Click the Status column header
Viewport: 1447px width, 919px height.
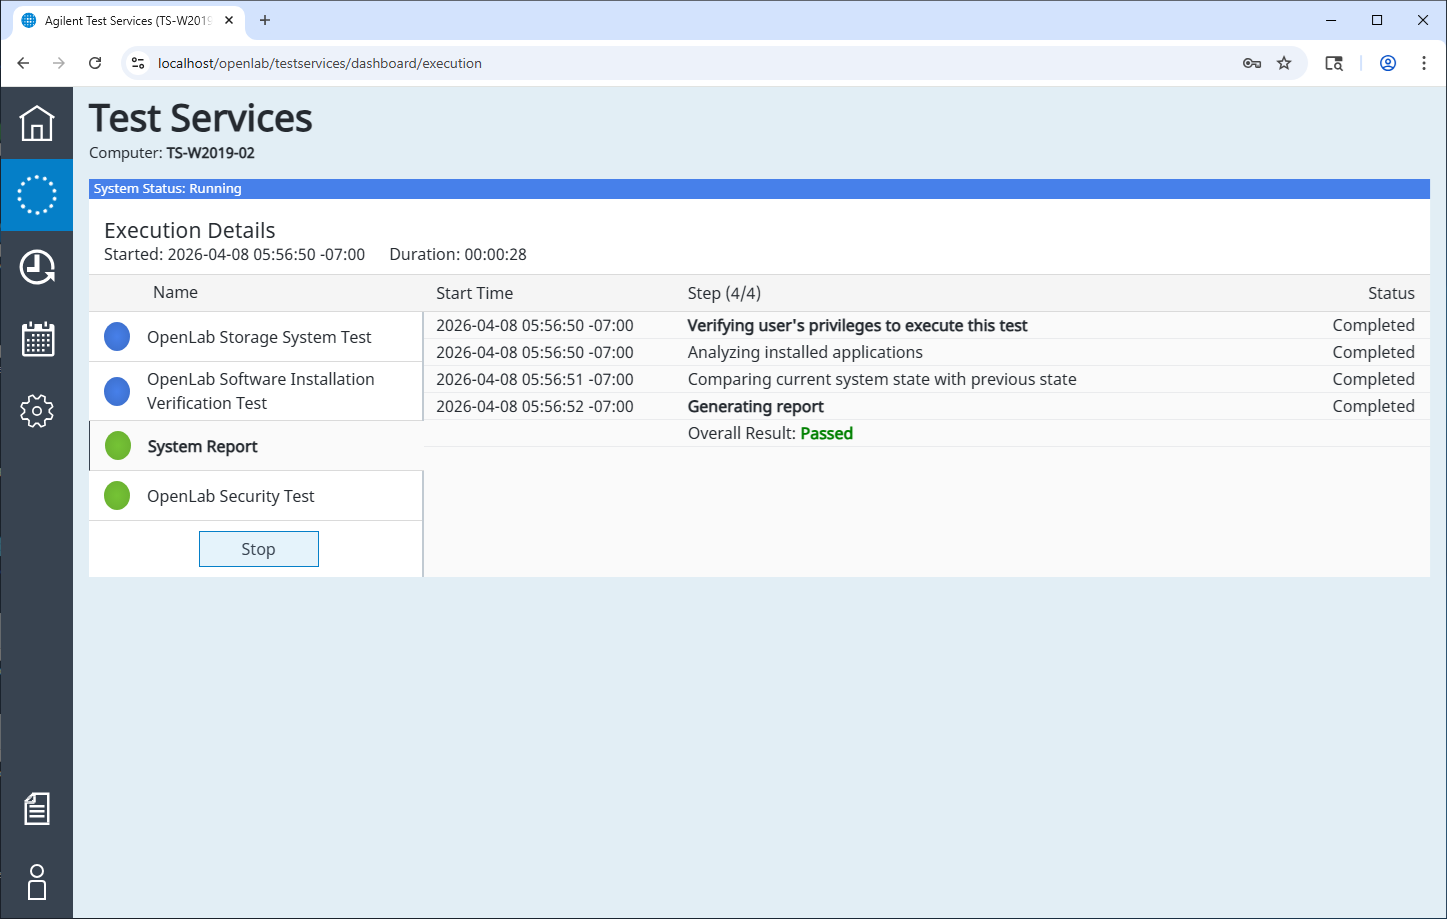coord(1391,293)
